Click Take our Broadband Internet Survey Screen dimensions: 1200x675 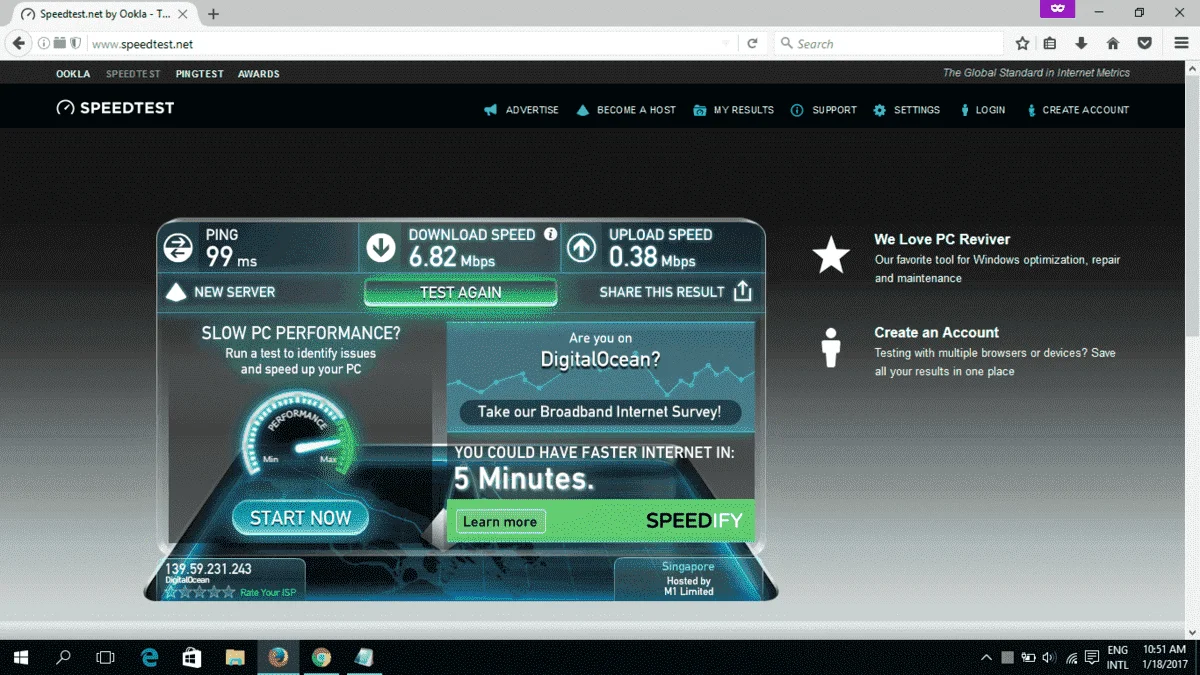[x=599, y=412]
